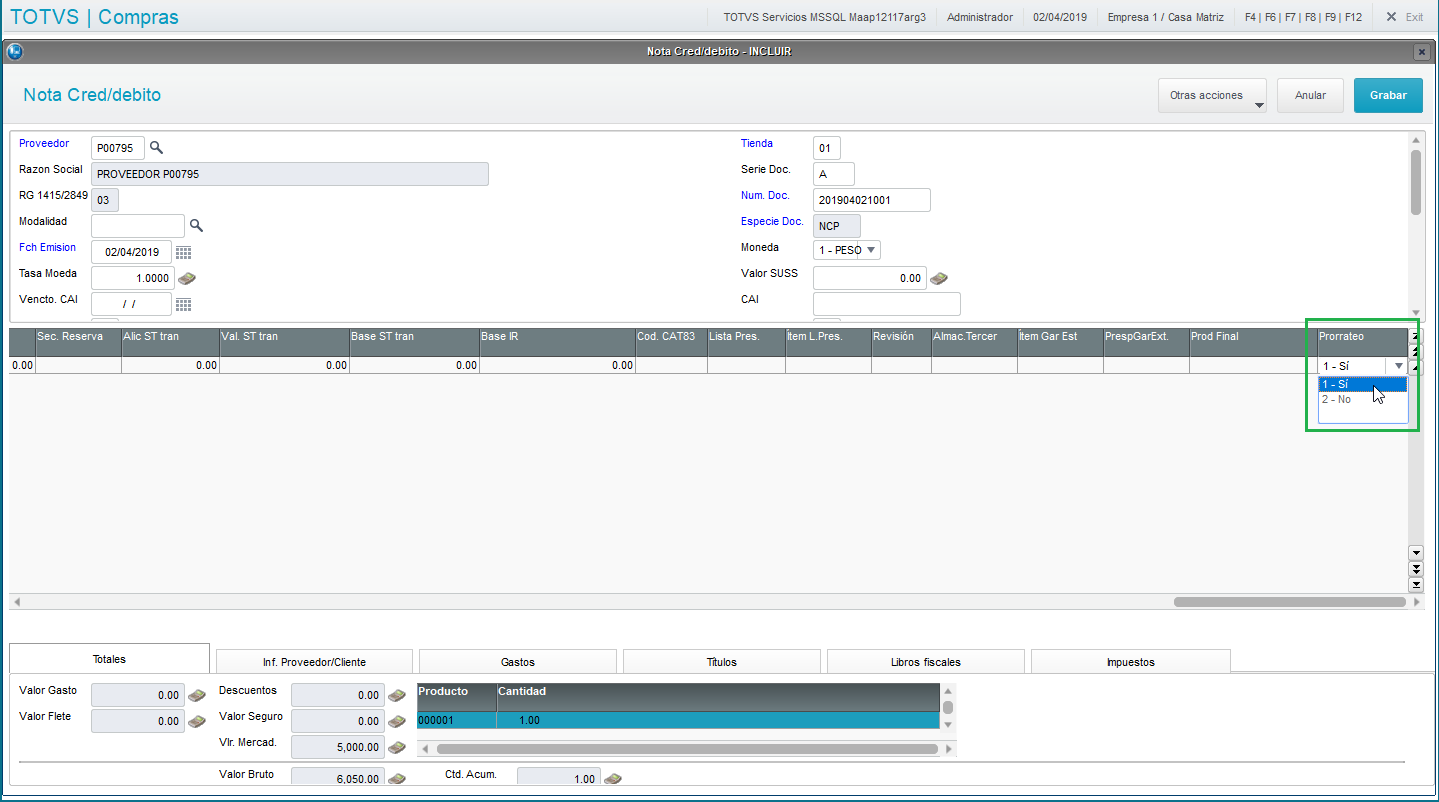Open calculator icon beside Valor Gasto
This screenshot has height=802, width=1439.
point(197,695)
